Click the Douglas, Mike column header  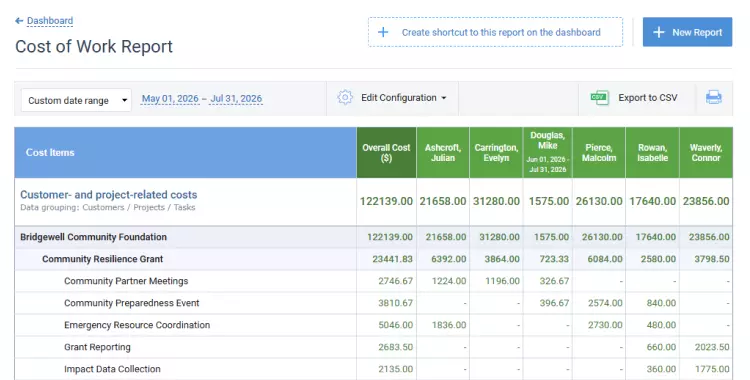click(x=548, y=153)
